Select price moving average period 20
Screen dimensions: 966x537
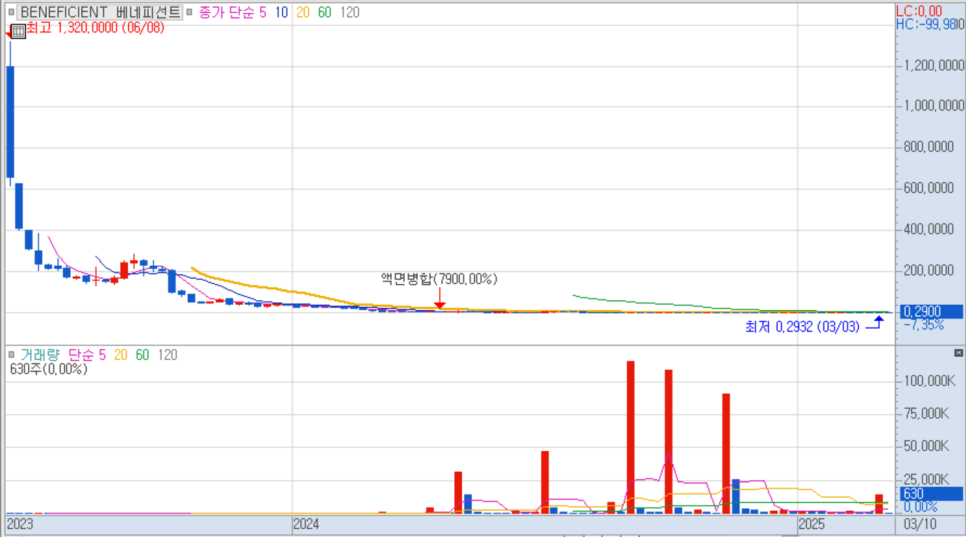(302, 12)
